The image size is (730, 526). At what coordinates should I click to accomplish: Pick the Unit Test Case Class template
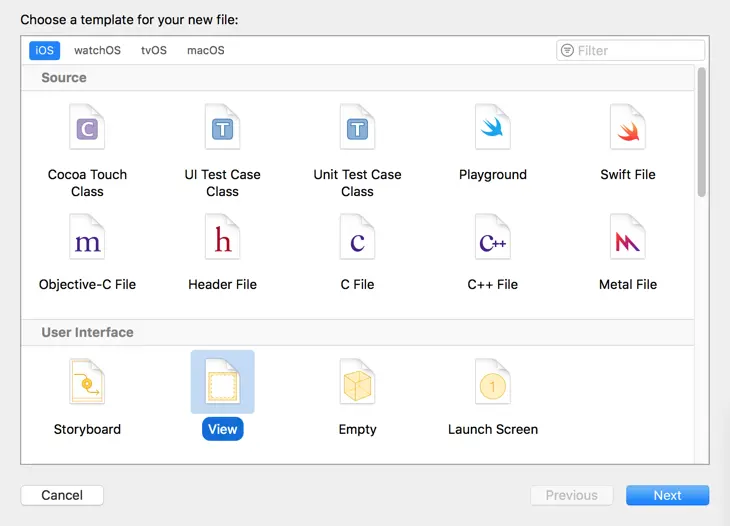click(357, 129)
